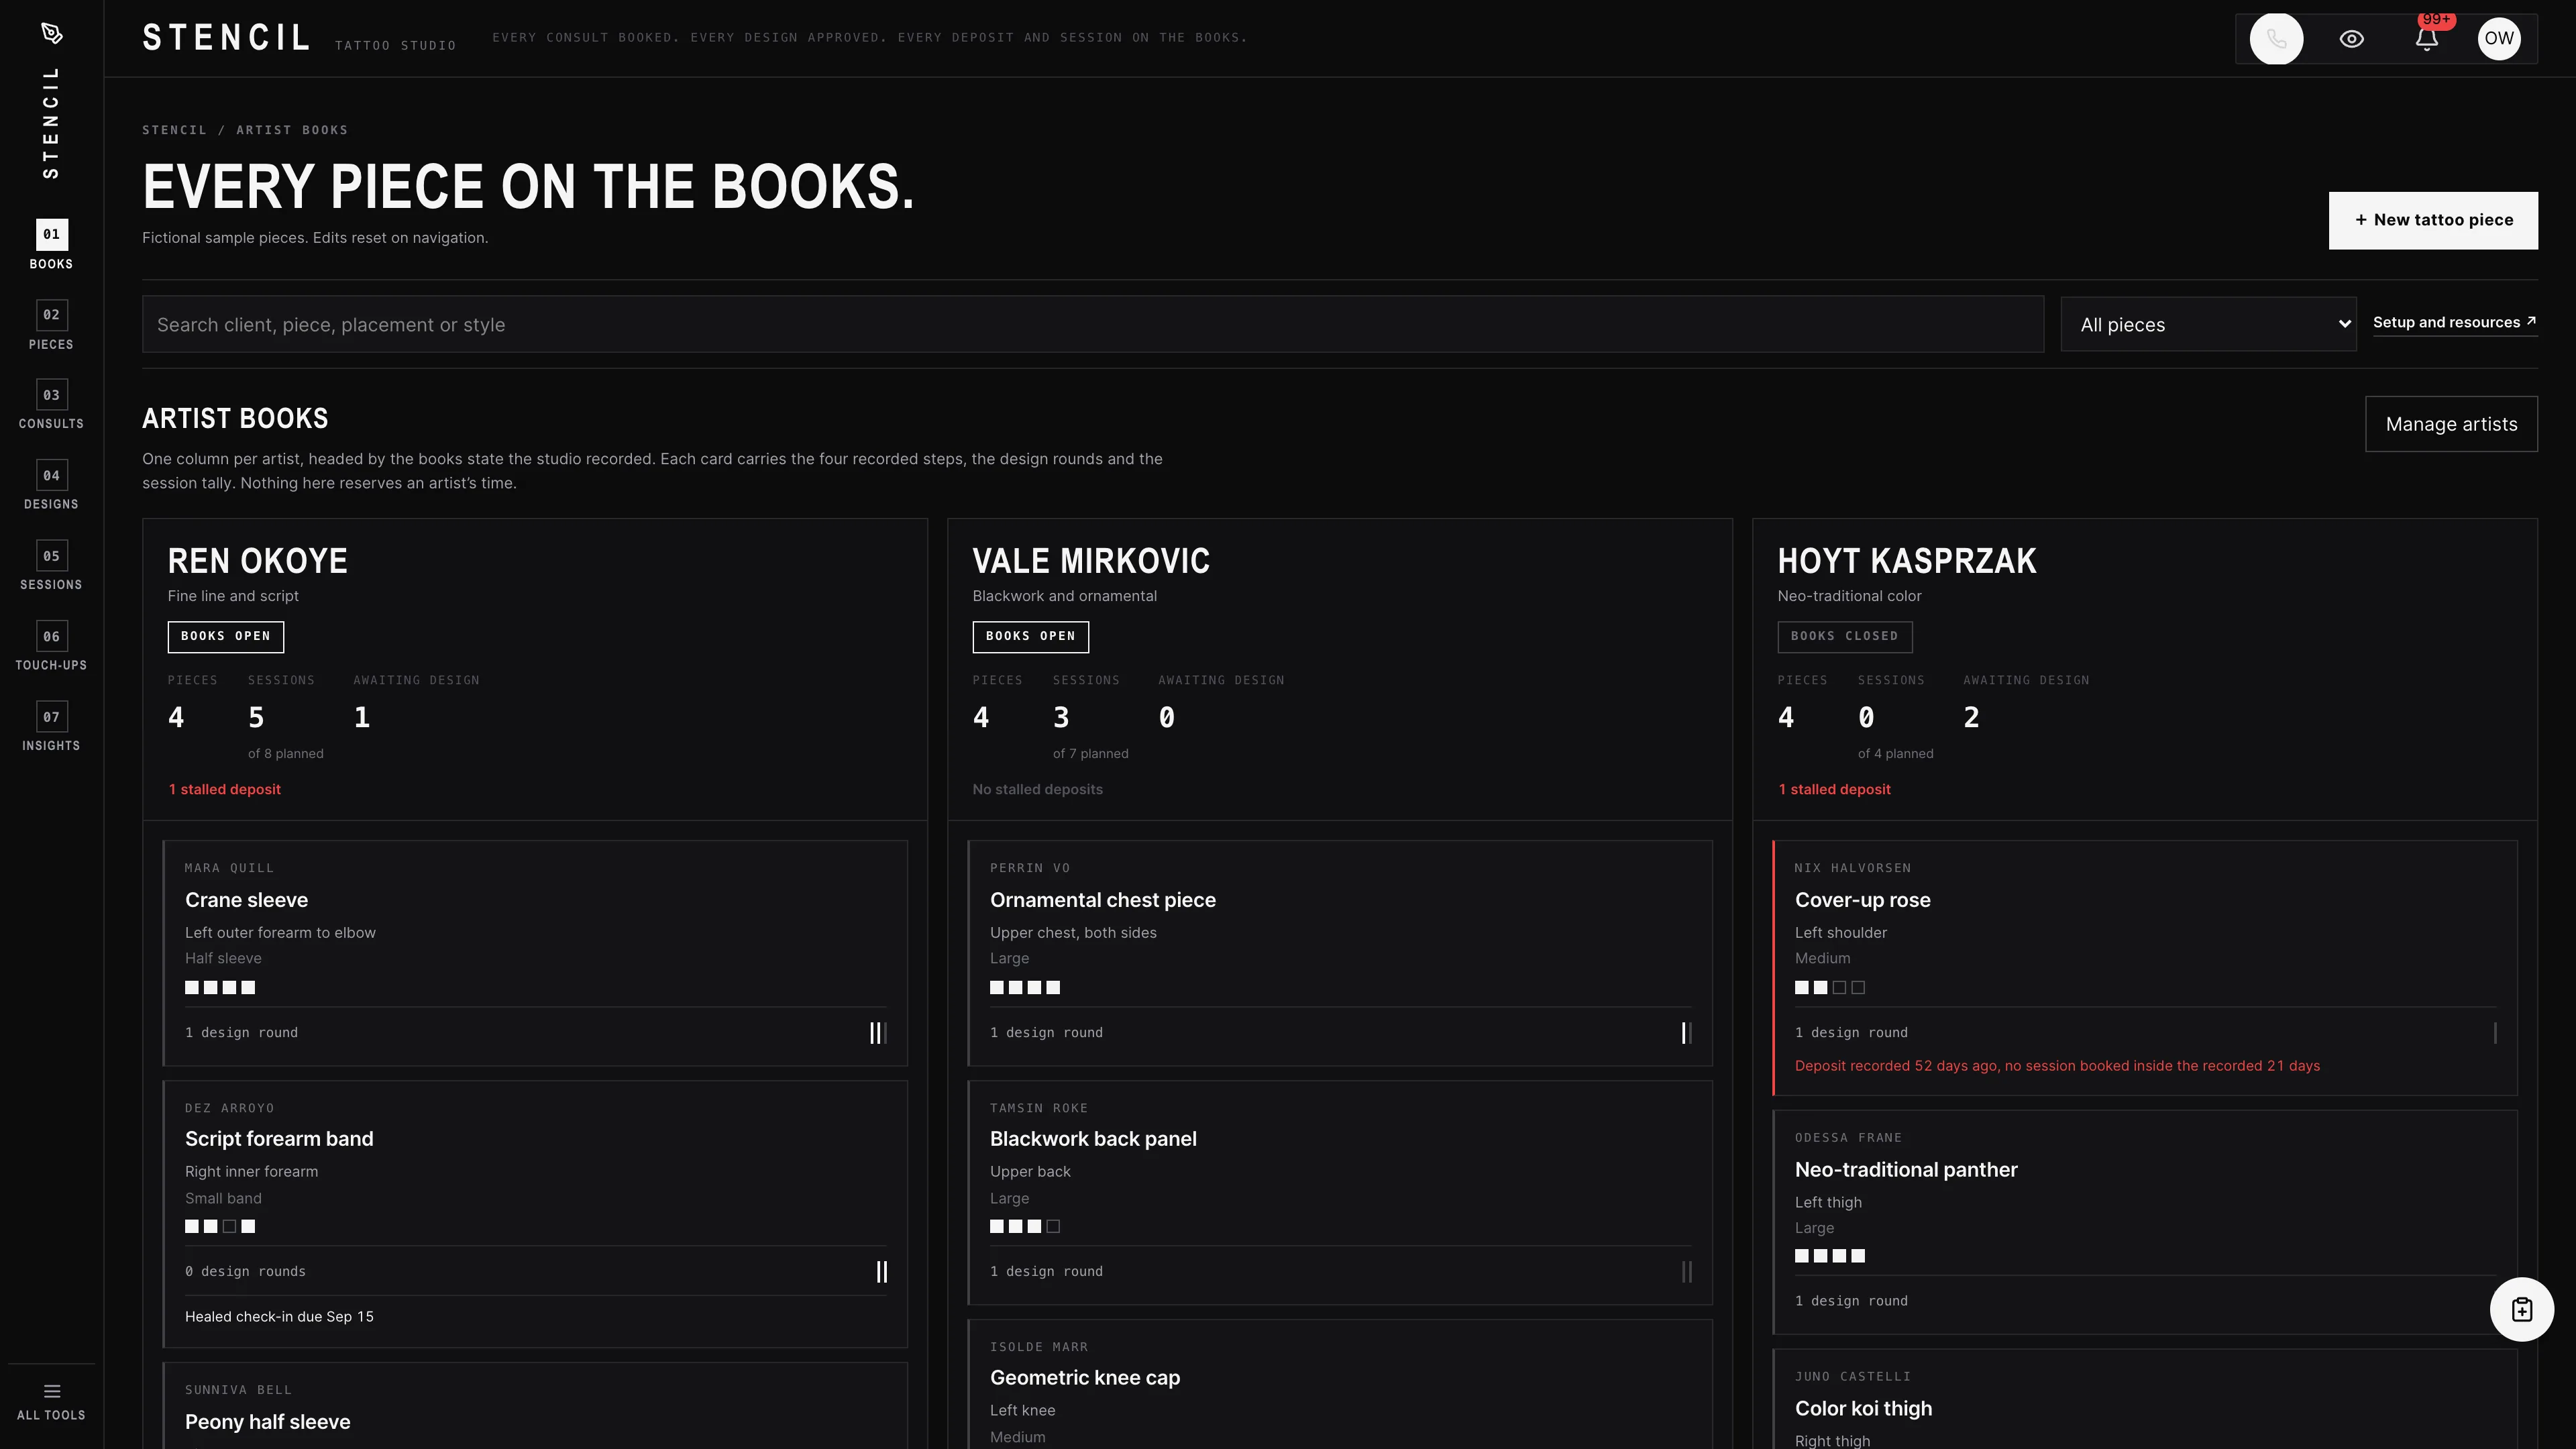
Task: Go to 03 Consults section
Action: (51, 405)
